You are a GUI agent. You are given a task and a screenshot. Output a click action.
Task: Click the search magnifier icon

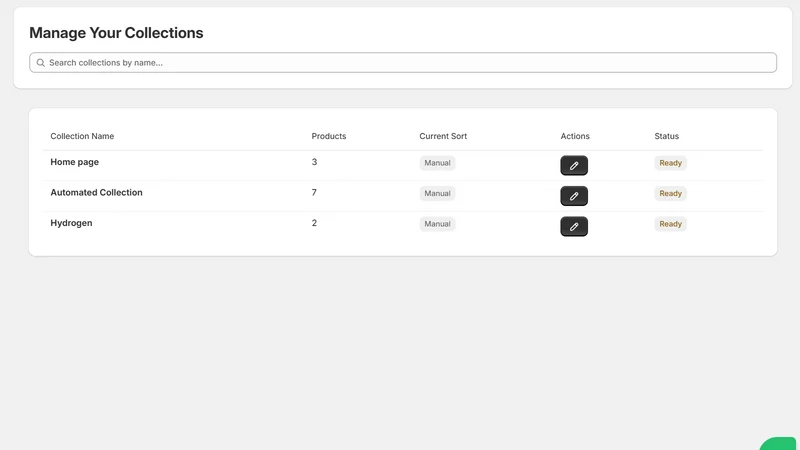(41, 63)
